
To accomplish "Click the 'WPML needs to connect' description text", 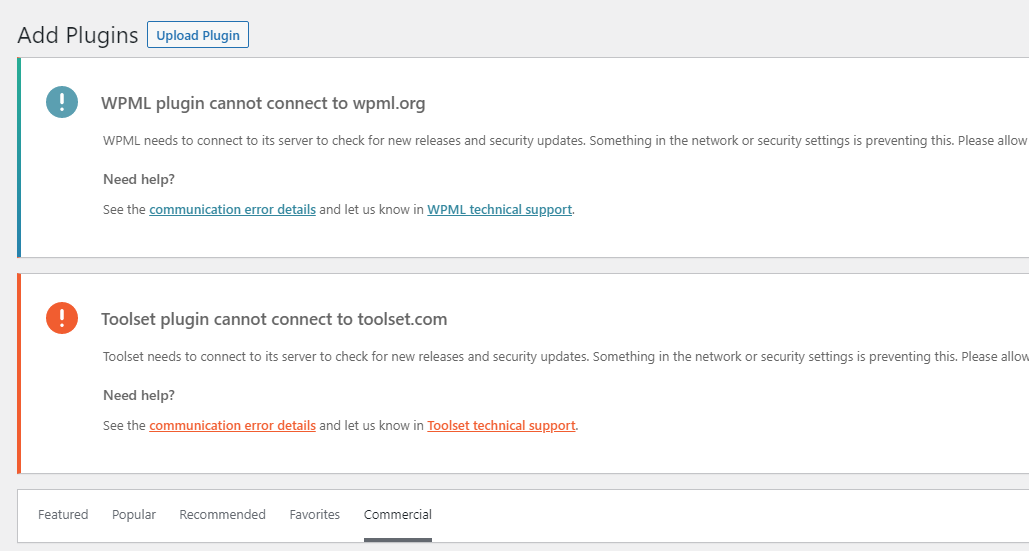I will click(566, 140).
